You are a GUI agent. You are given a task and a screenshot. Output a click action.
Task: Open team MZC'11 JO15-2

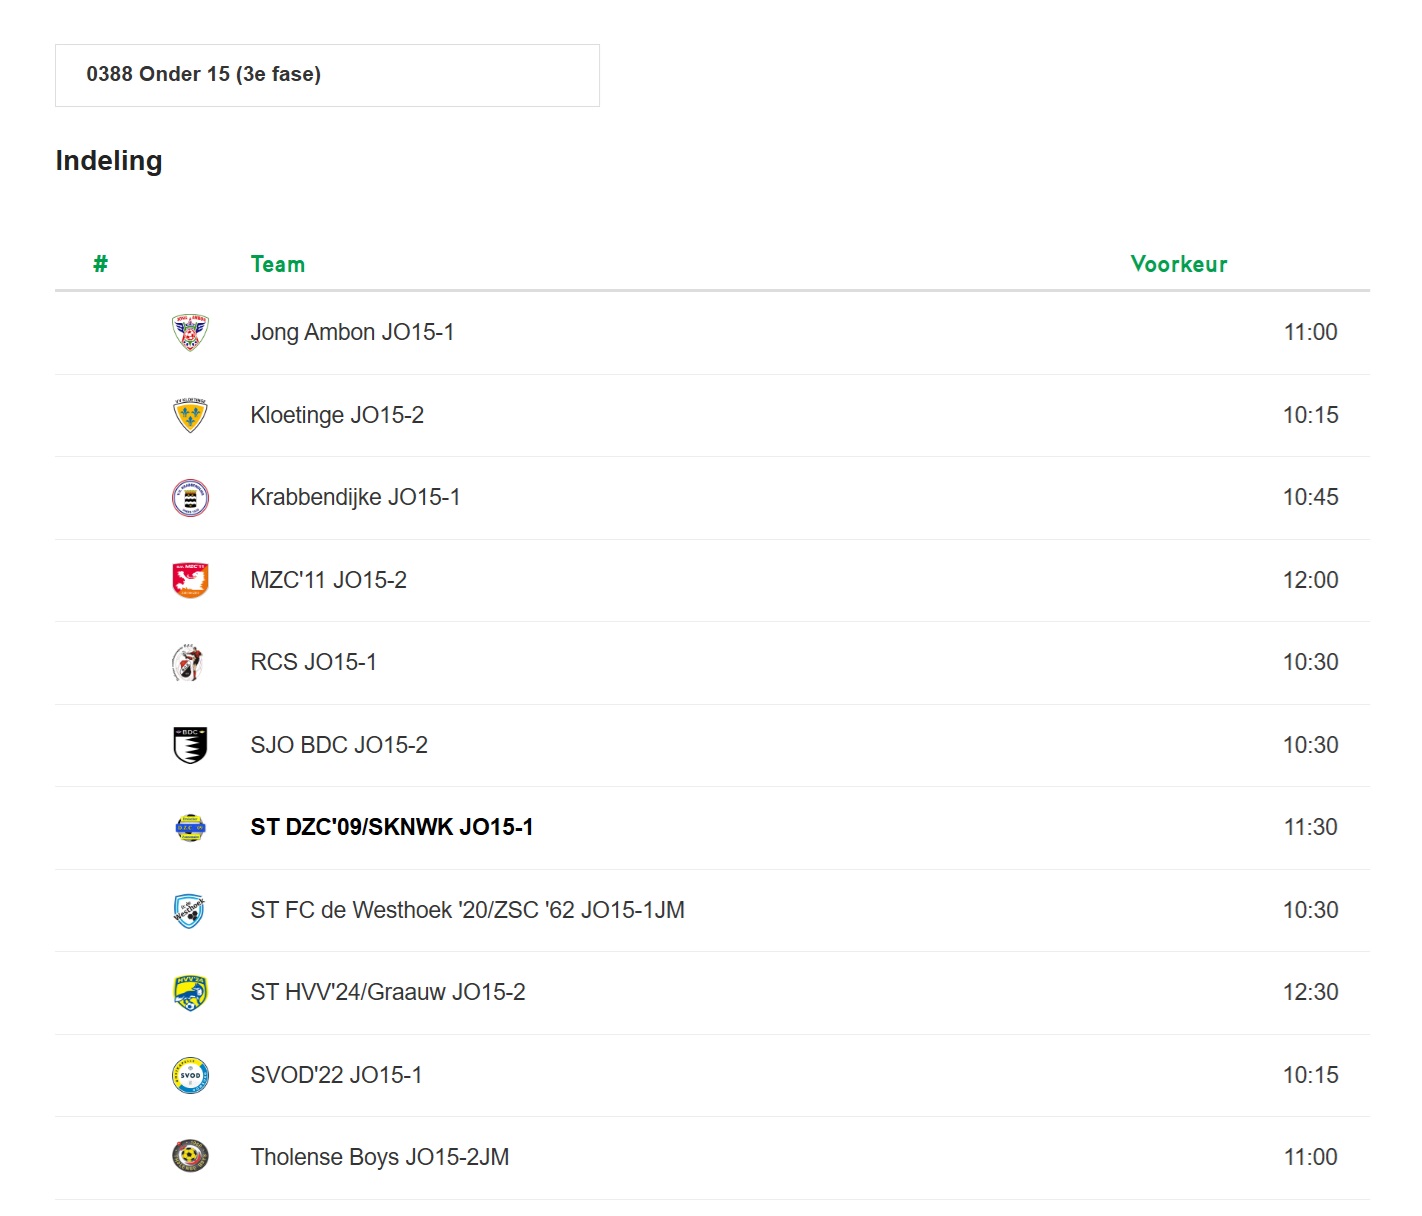[x=328, y=580]
